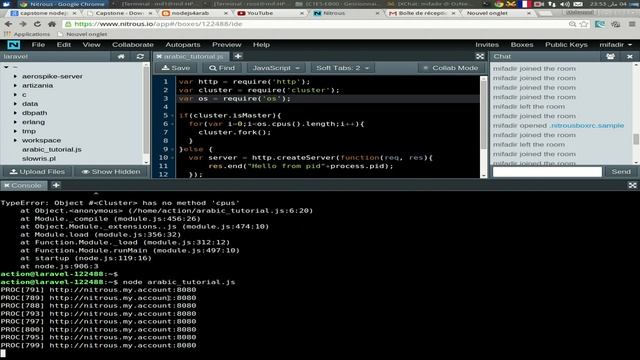Expand the tmp folder
Viewport: 640px width, 360px height.
[16, 131]
